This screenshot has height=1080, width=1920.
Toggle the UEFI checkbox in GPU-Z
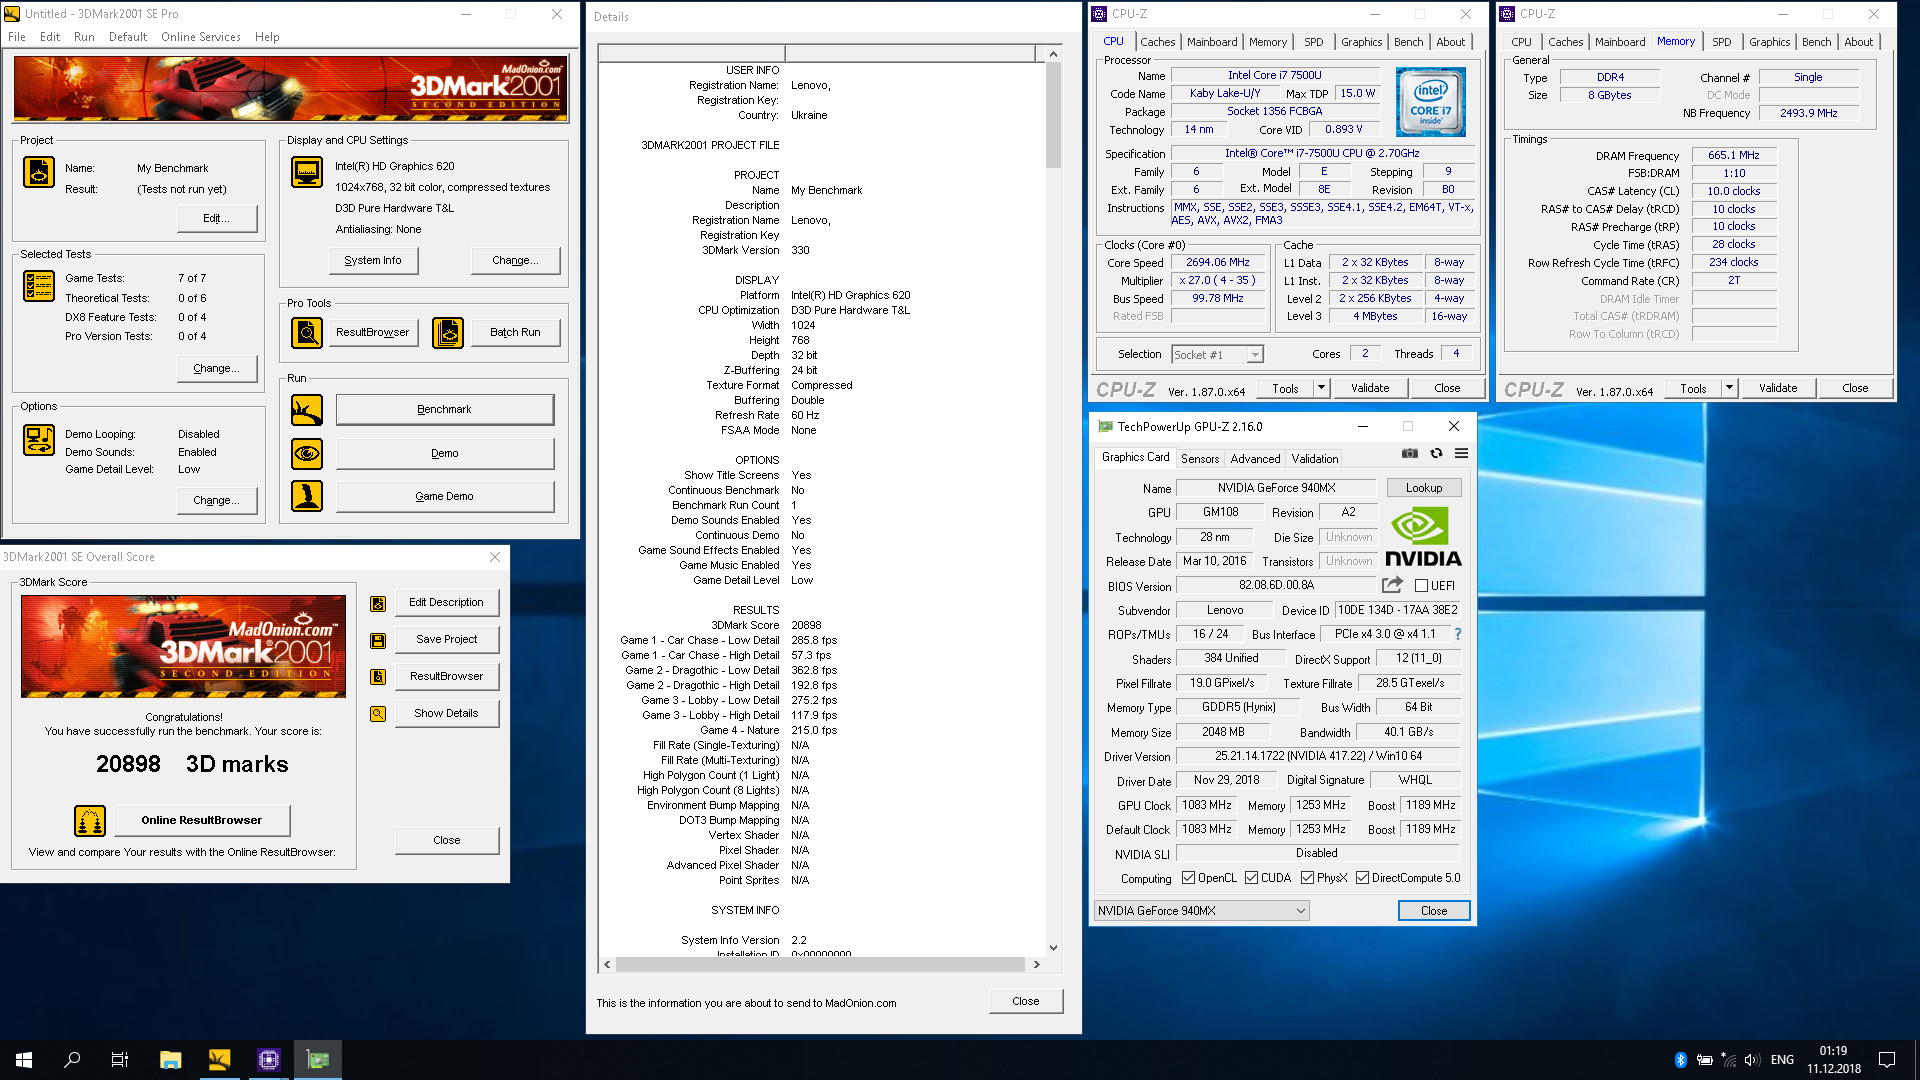pos(1421,586)
